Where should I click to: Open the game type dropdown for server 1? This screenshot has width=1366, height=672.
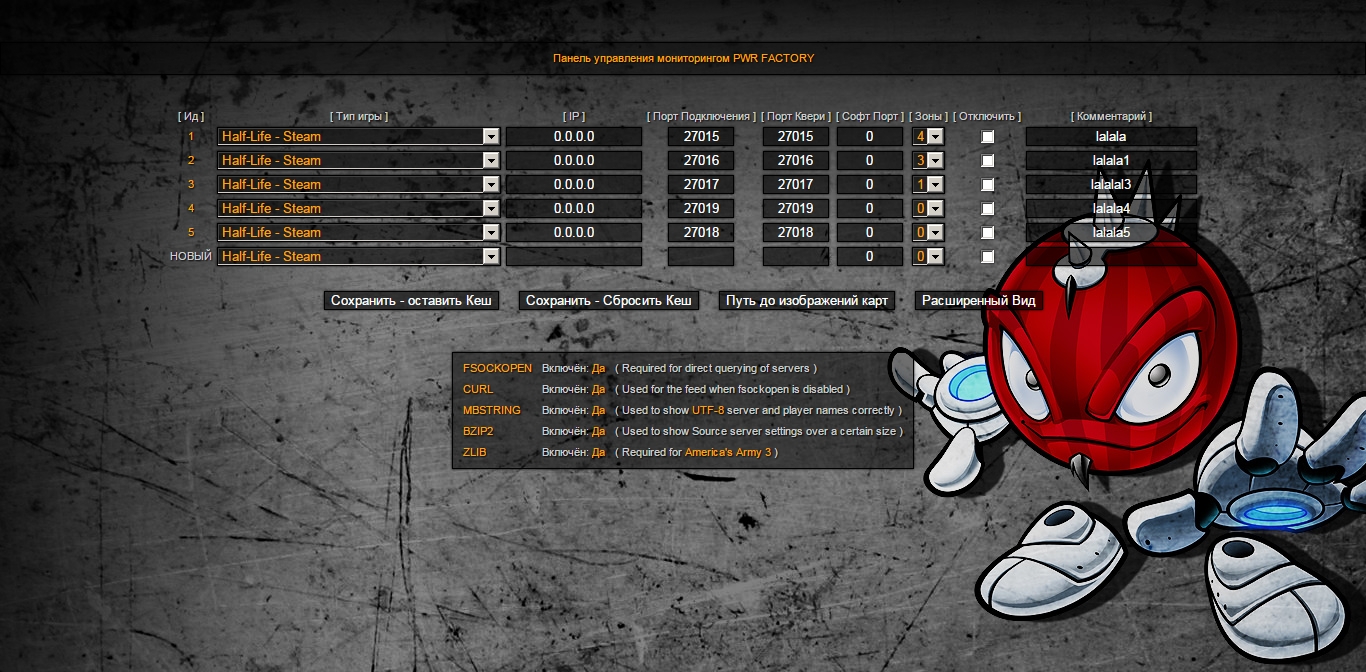point(358,137)
